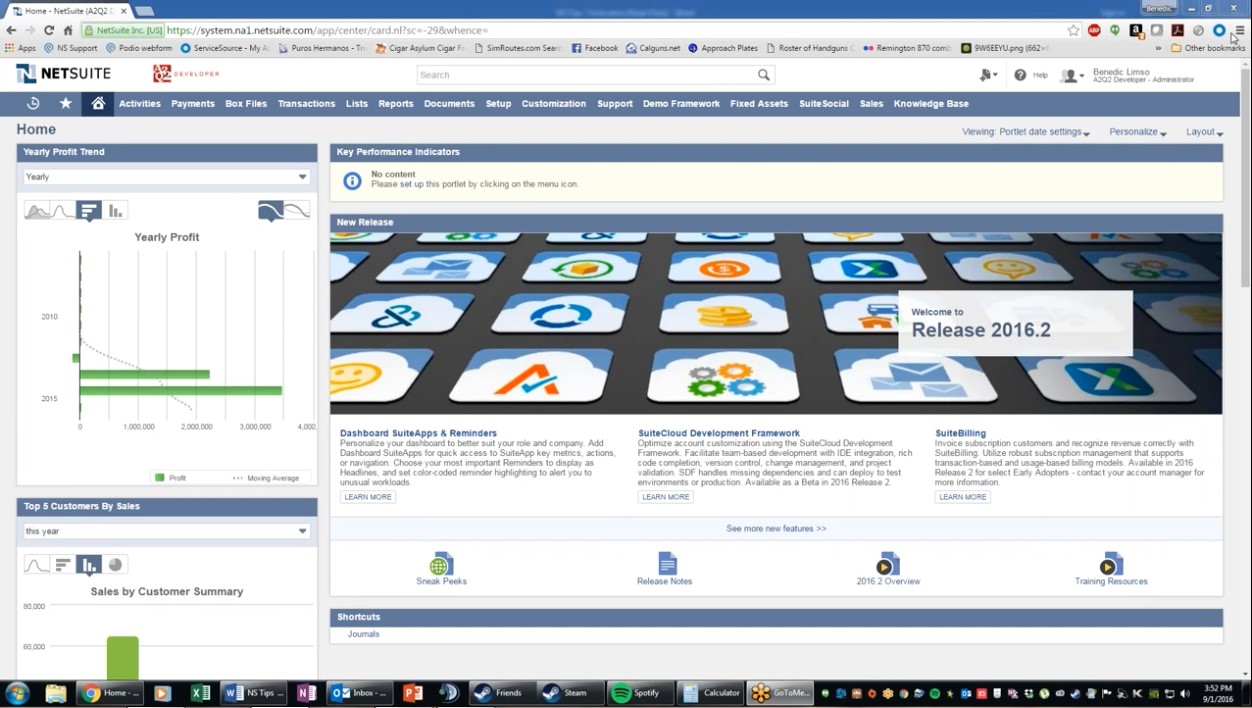Click the Home house icon in navigation bar
The image size is (1252, 708).
(x=97, y=103)
